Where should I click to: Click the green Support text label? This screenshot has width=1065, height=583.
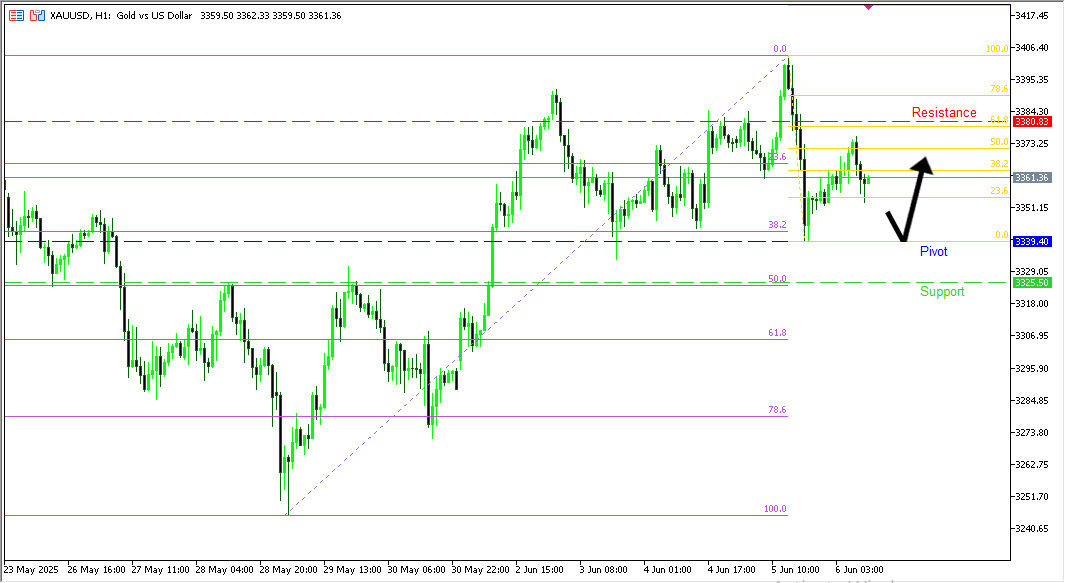click(x=942, y=292)
